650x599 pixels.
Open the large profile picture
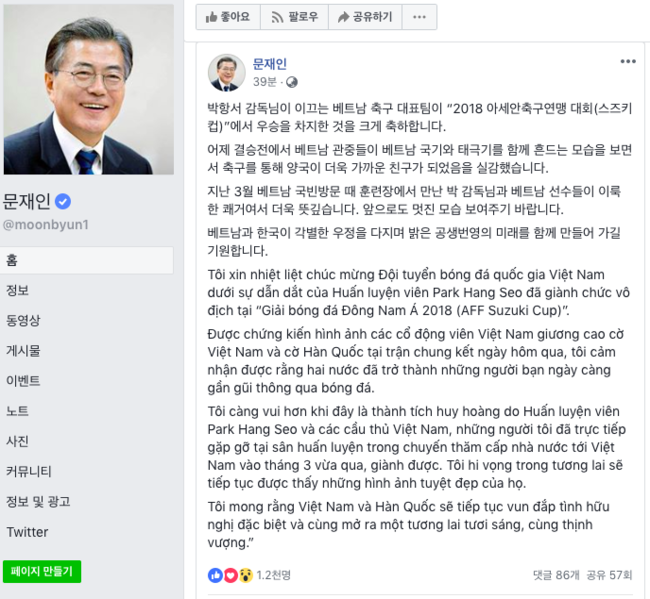(x=89, y=89)
